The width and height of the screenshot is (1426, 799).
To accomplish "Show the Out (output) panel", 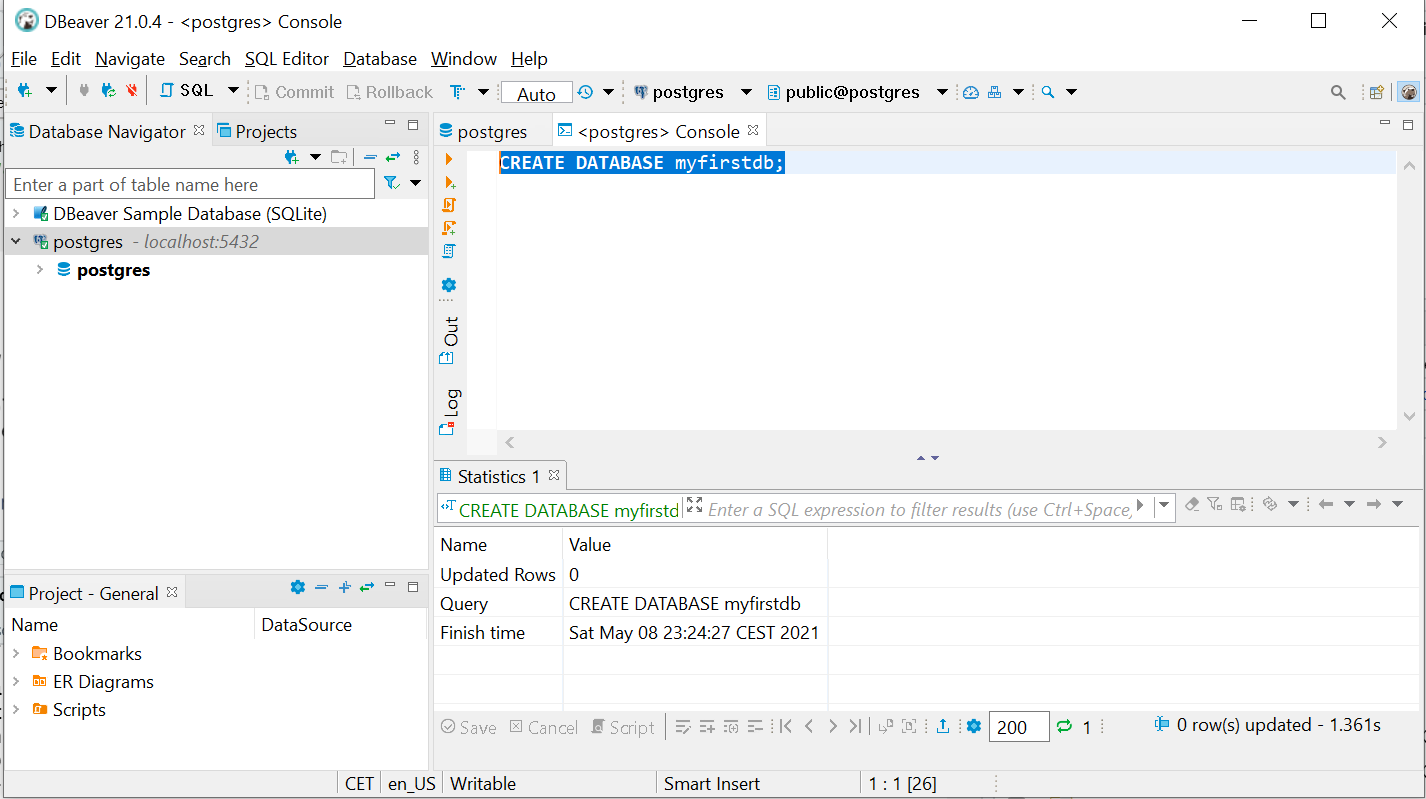I will point(450,340).
